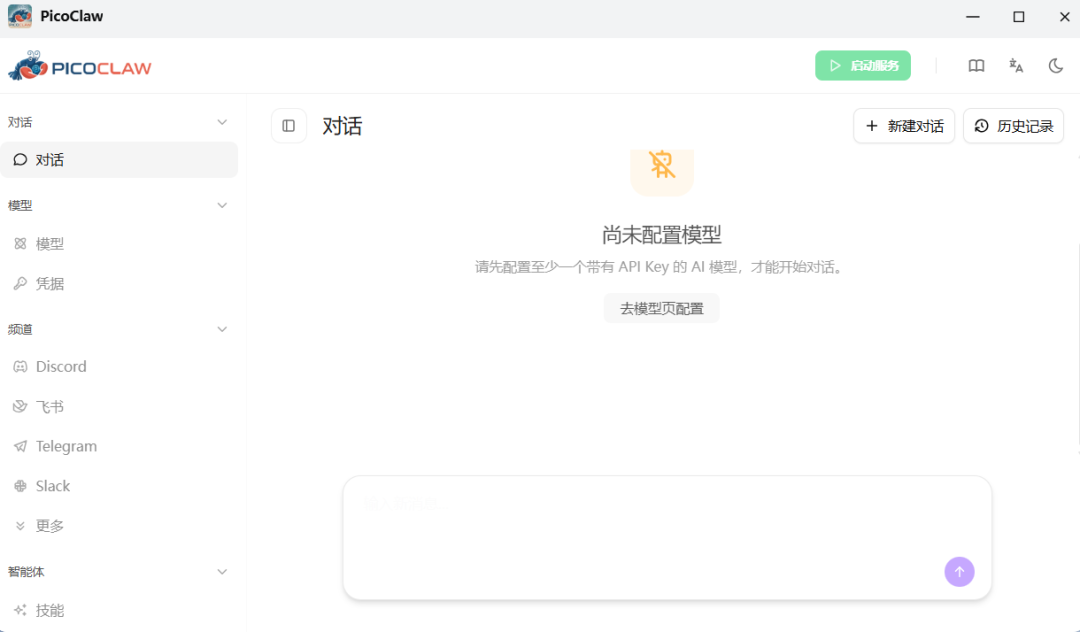Open 凭据 credentials page
The height and width of the screenshot is (632, 1080).
click(119, 284)
